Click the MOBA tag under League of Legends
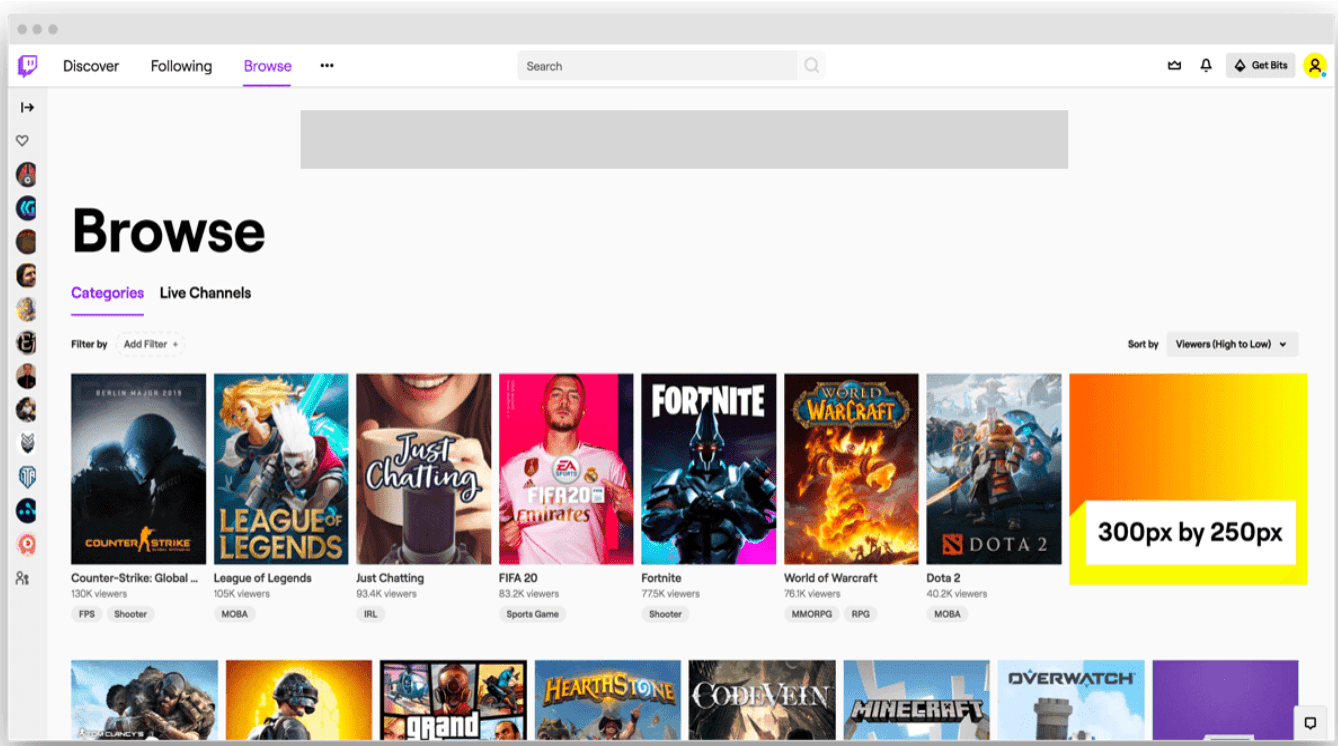1338x746 pixels. click(234, 614)
